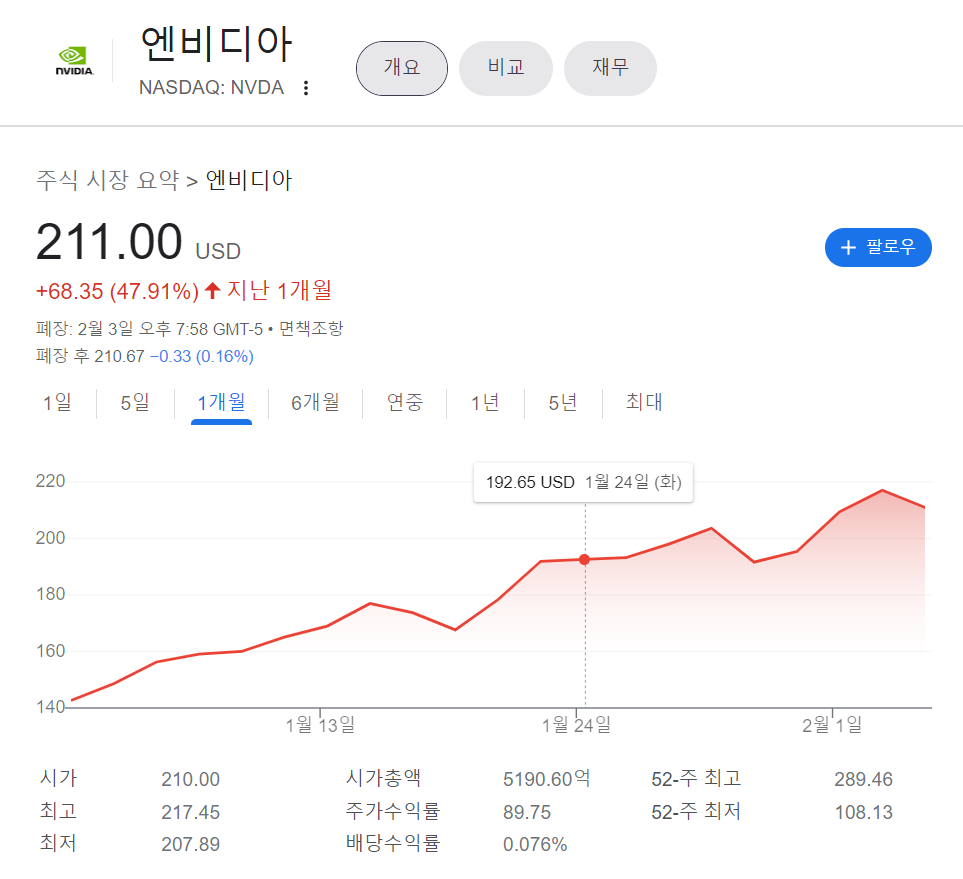Viewport: 963px width, 879px height.
Task: Click the 면책조항 disclaimer link
Action: 311,329
